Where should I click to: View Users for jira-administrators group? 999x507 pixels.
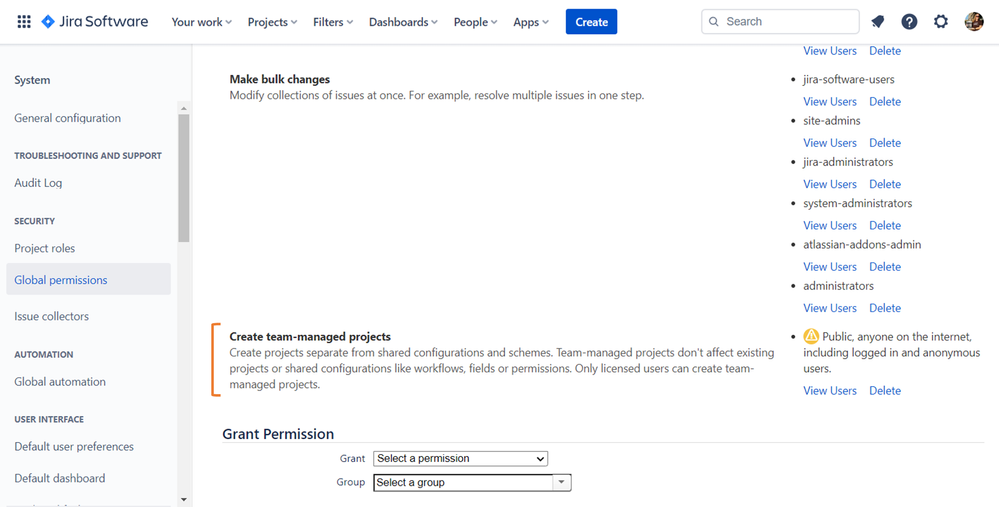click(830, 184)
